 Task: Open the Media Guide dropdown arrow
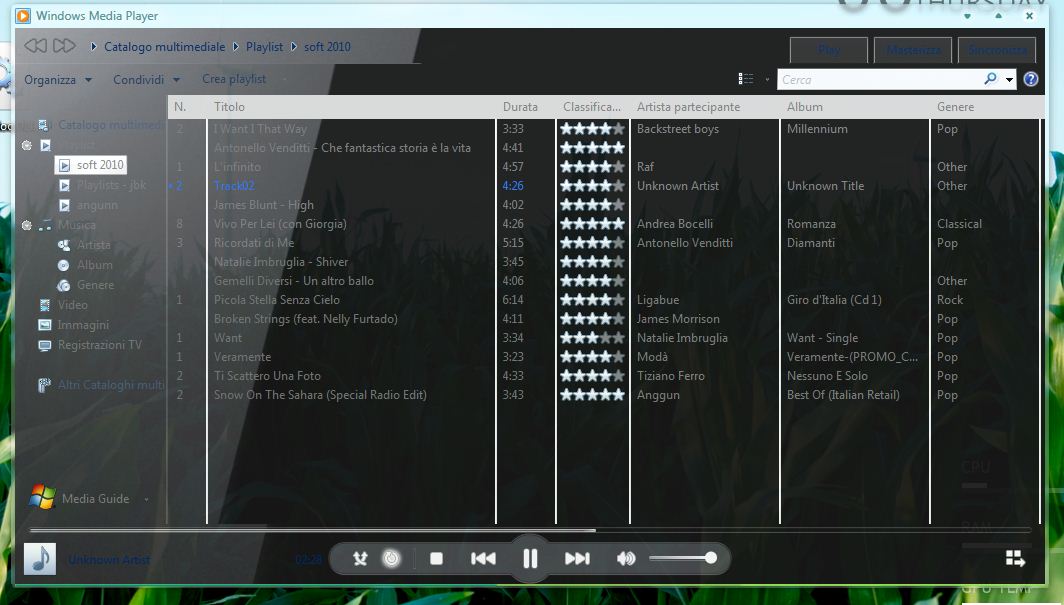(x=146, y=499)
